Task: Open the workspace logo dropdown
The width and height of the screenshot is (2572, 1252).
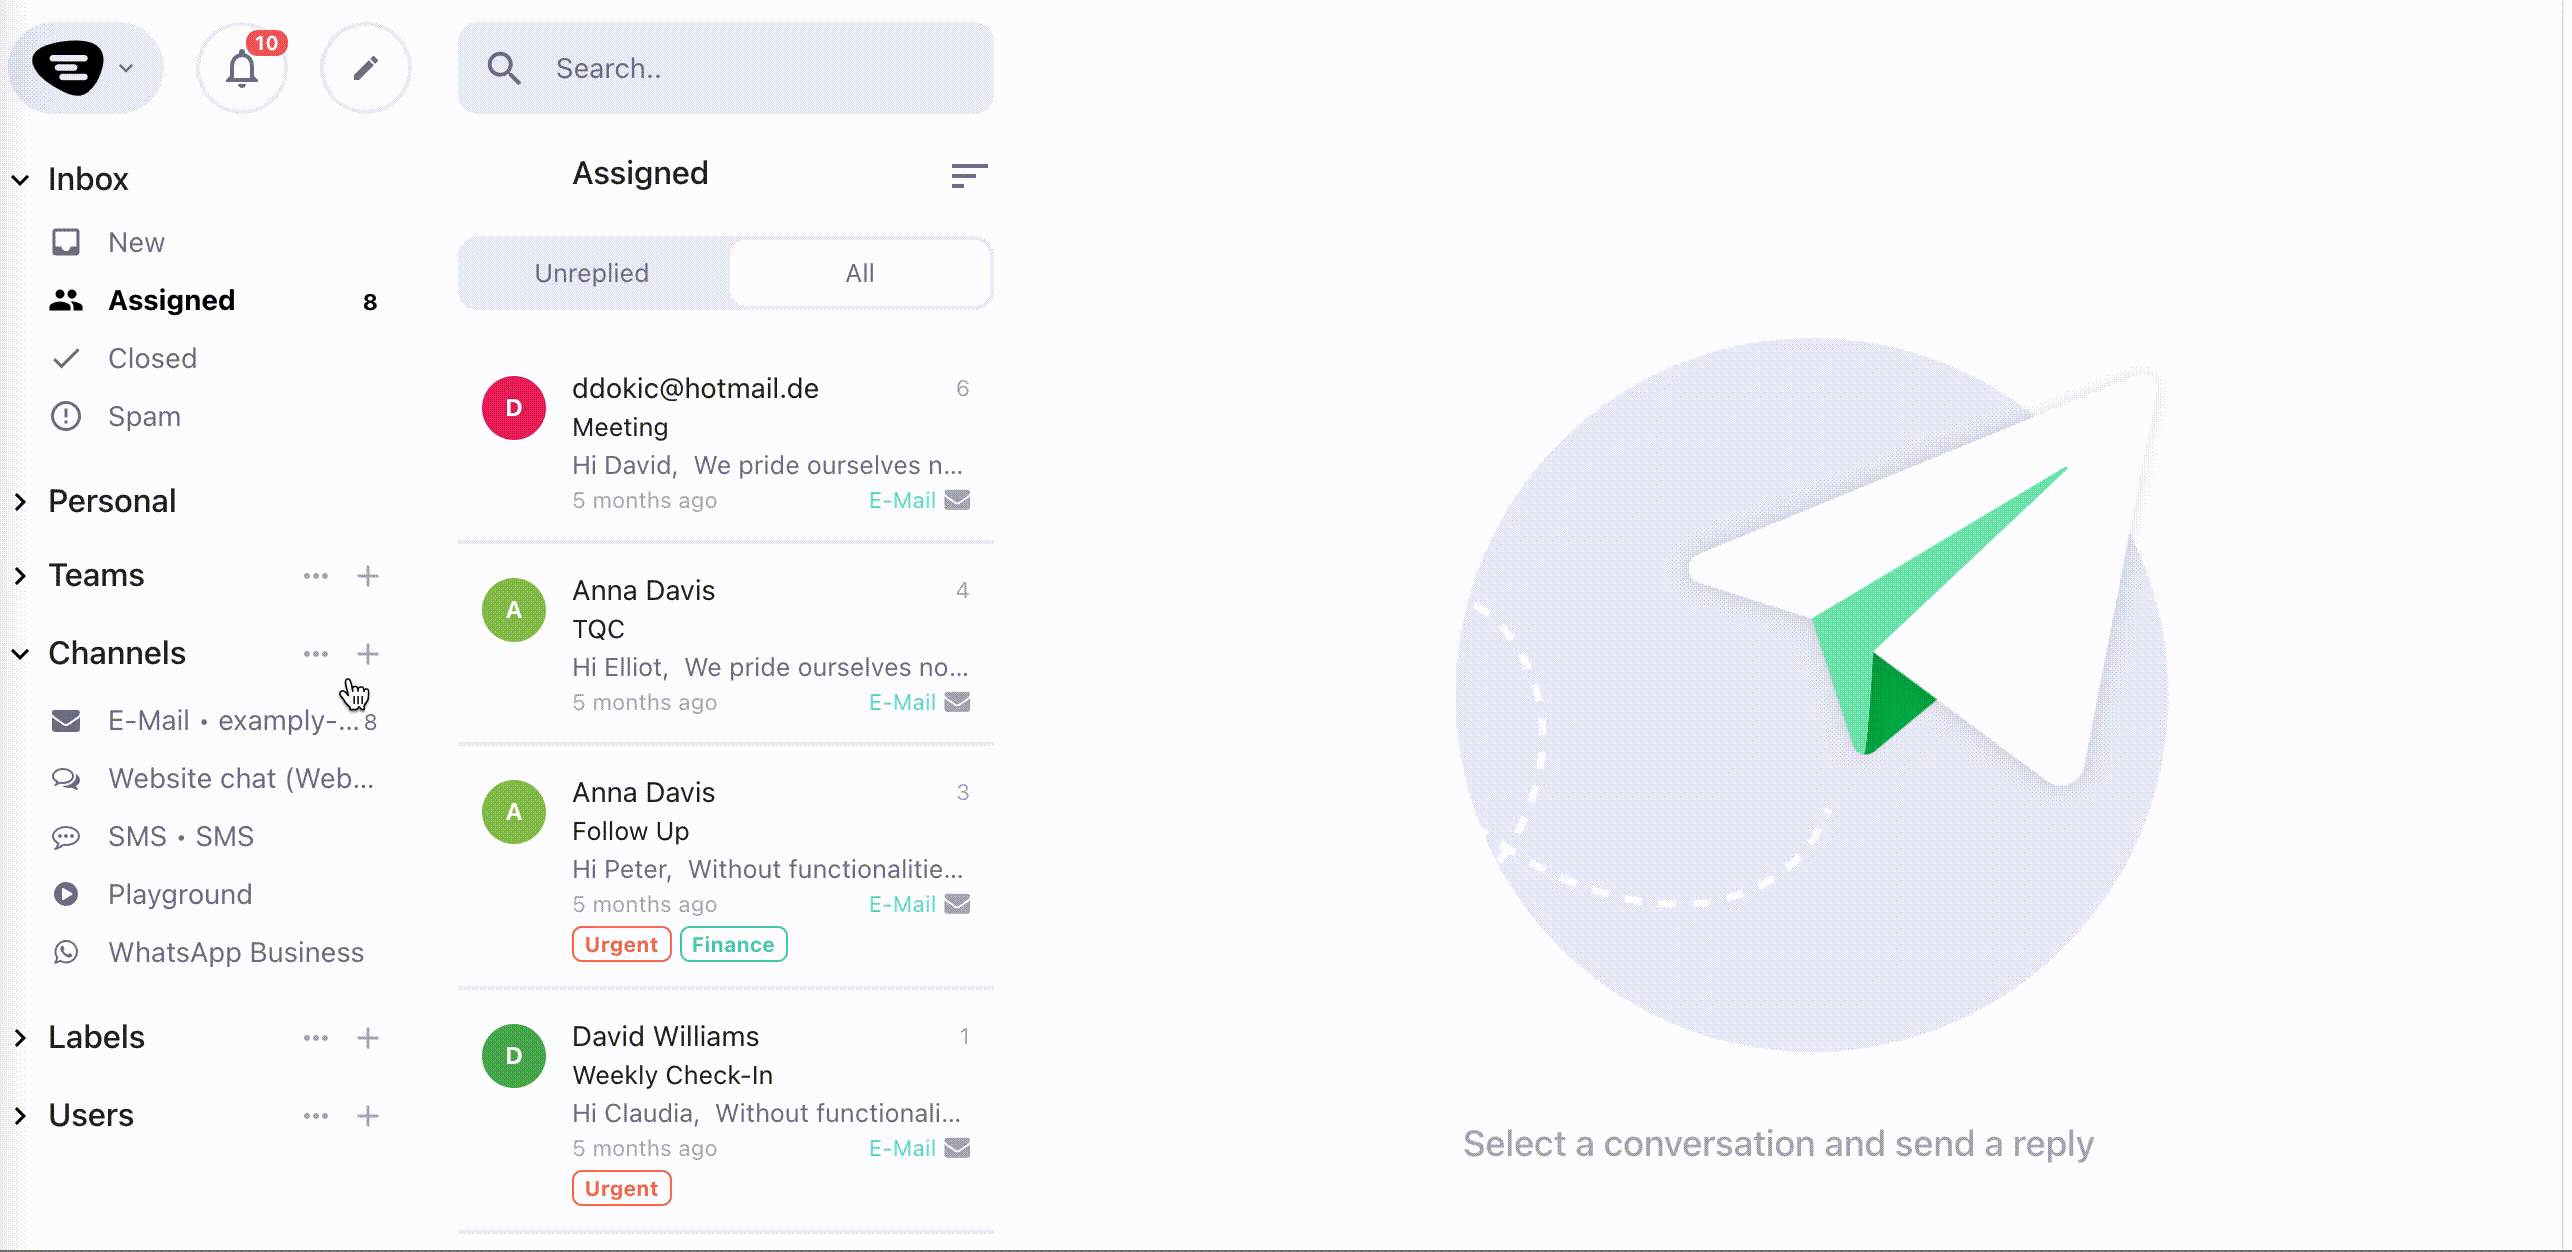Action: pos(85,68)
